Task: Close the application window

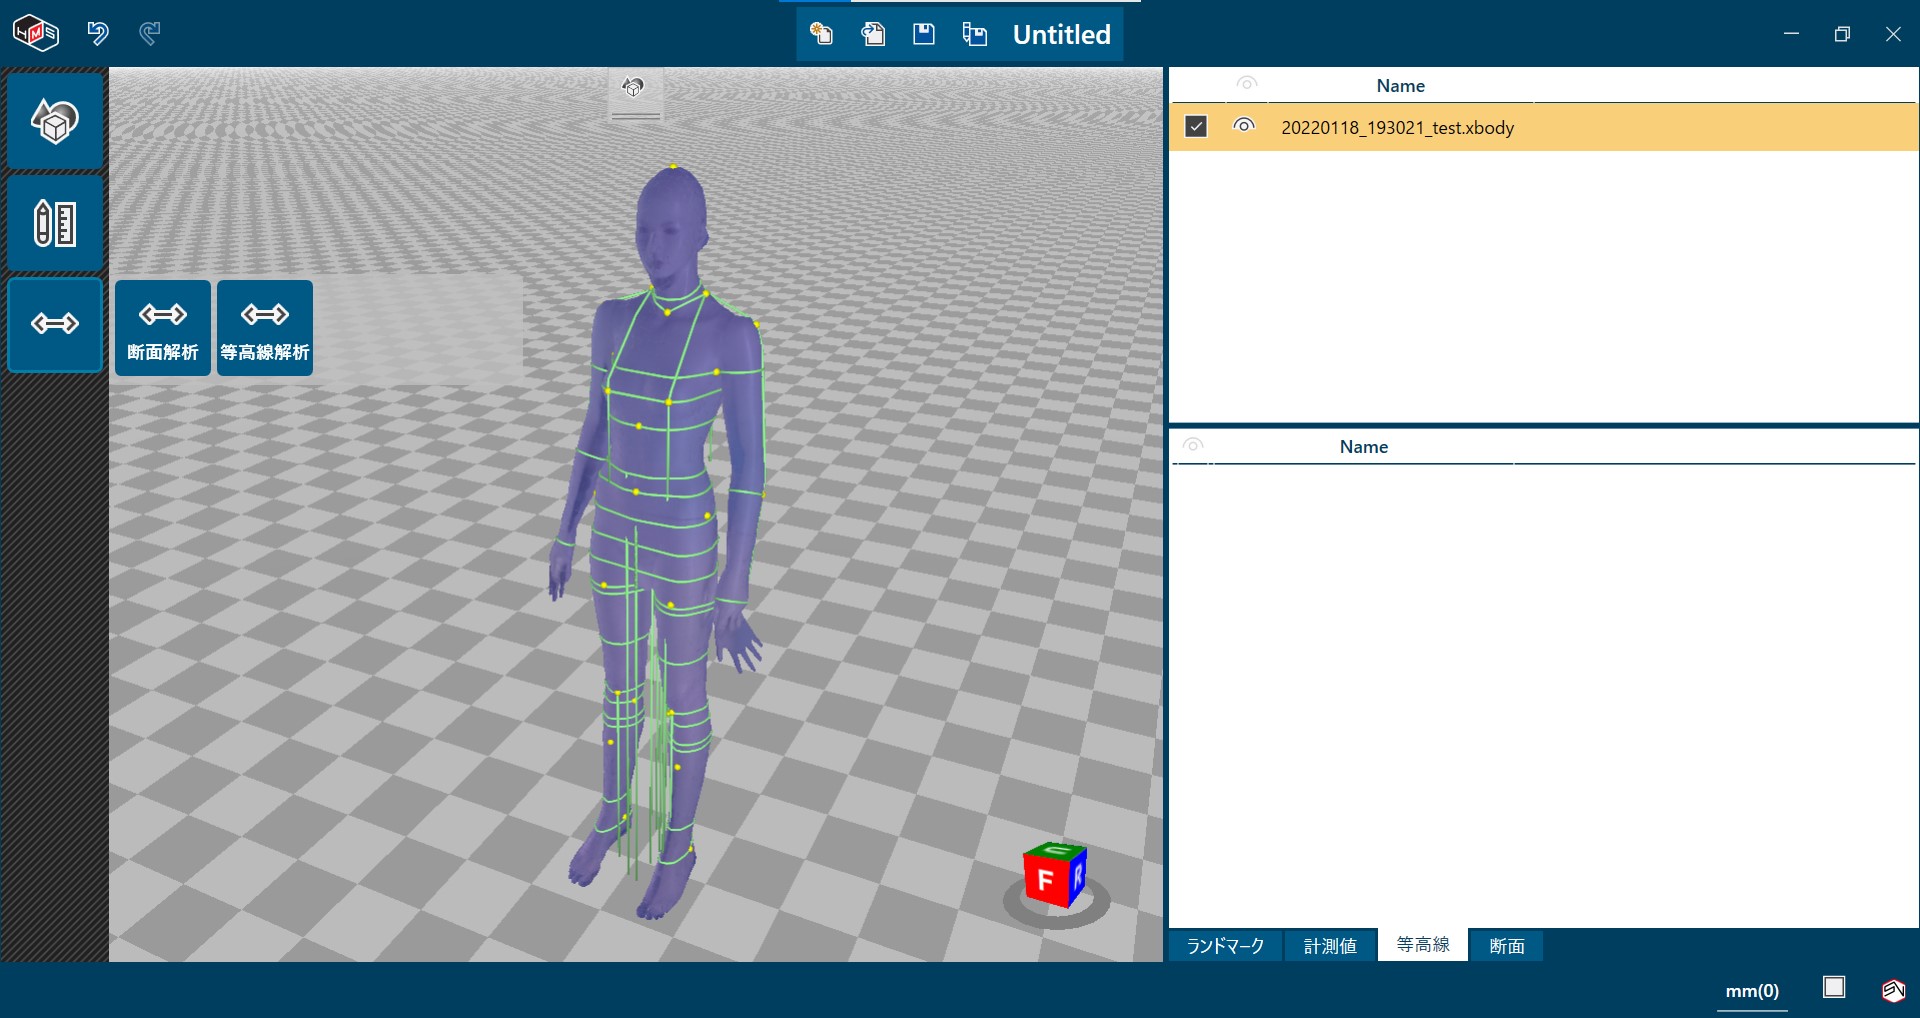Action: click(1893, 34)
